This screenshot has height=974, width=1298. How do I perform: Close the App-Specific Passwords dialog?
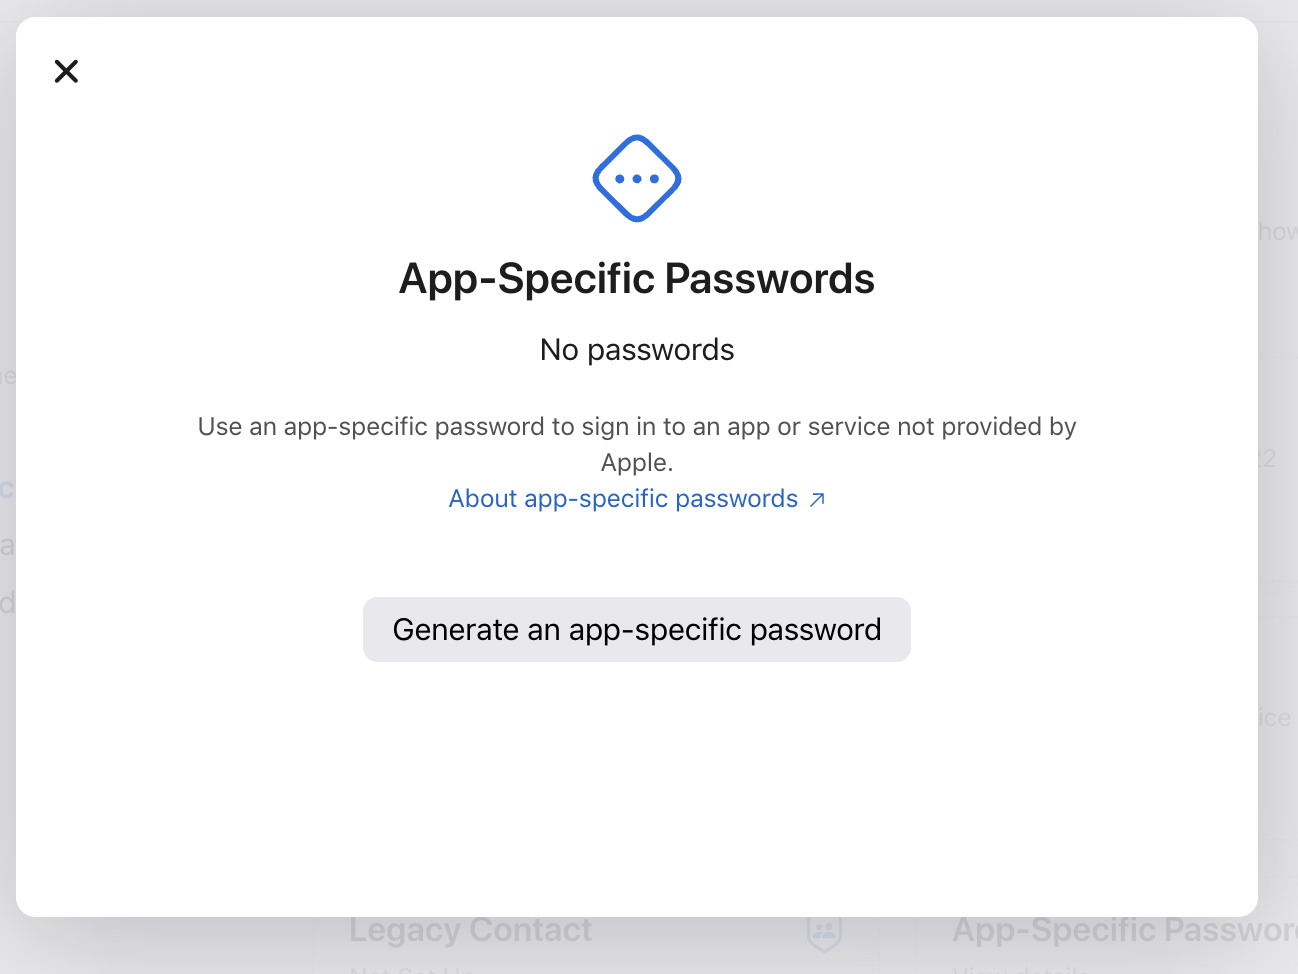(x=66, y=71)
